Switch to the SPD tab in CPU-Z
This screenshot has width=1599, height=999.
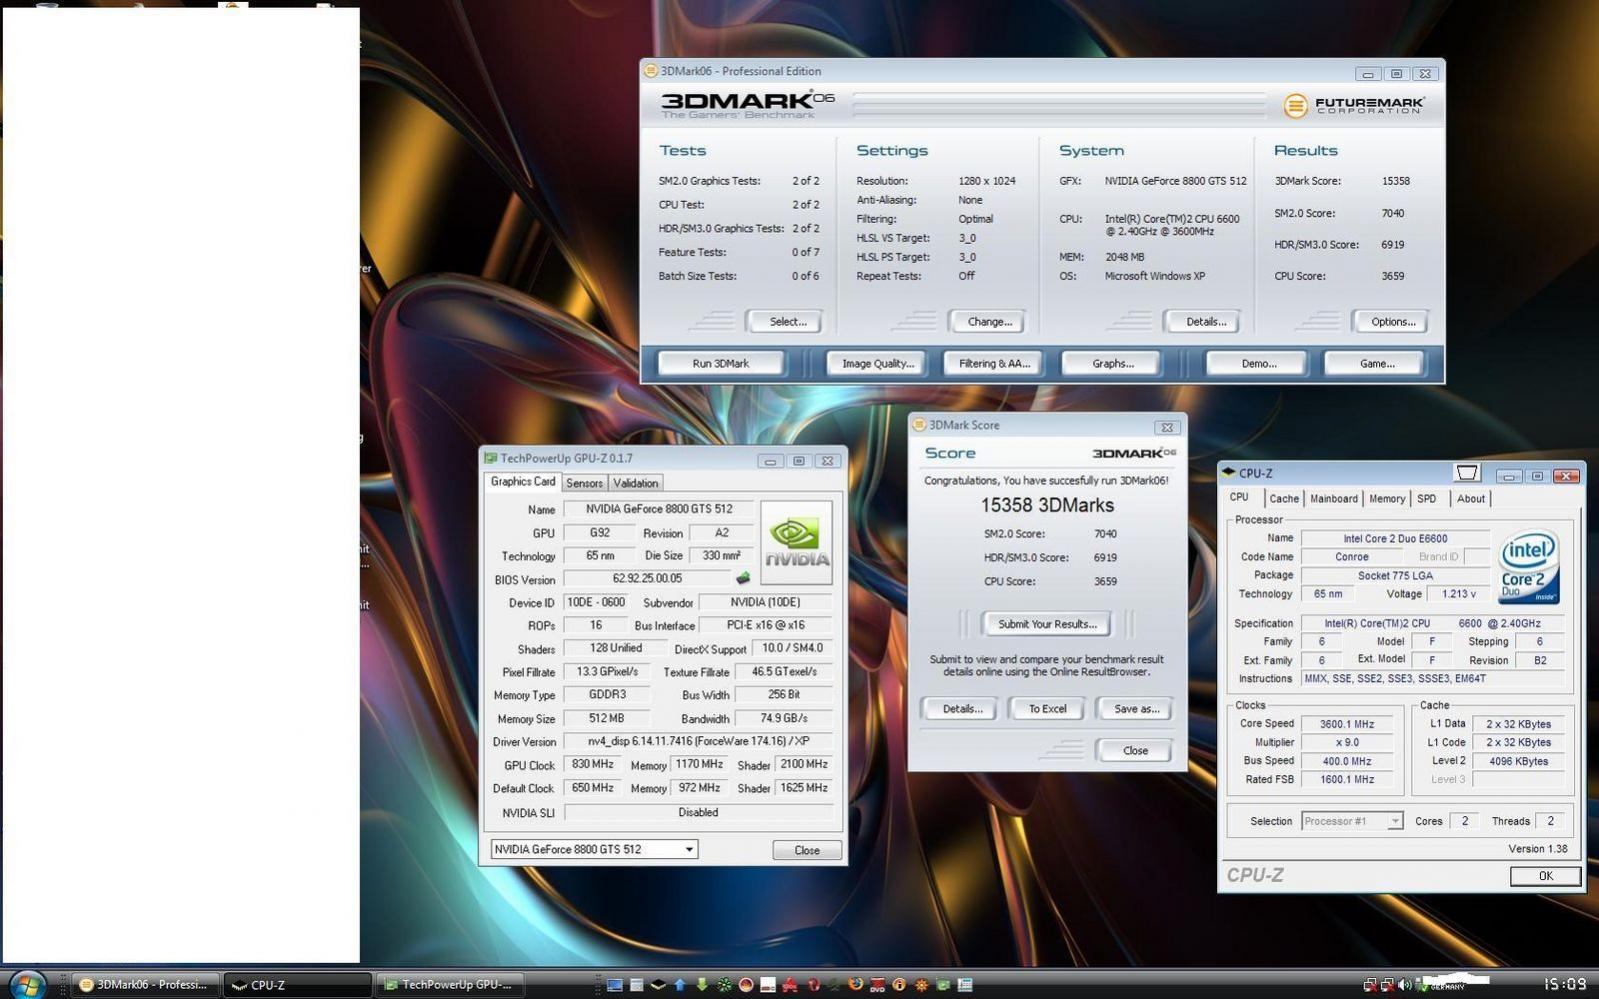click(x=1426, y=498)
